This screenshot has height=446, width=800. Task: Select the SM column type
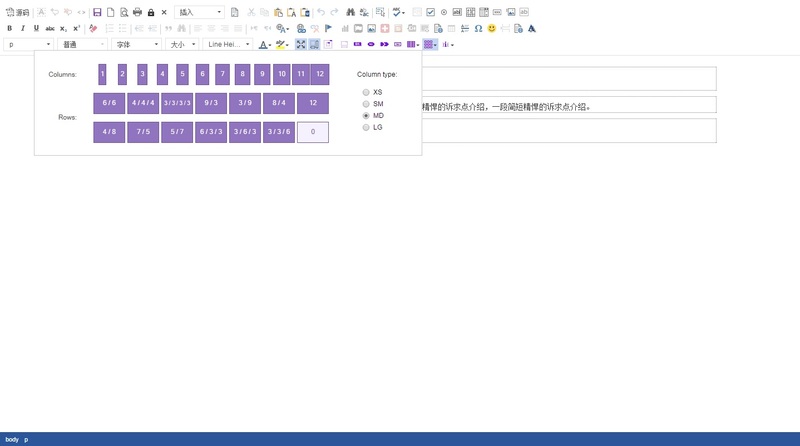point(366,104)
